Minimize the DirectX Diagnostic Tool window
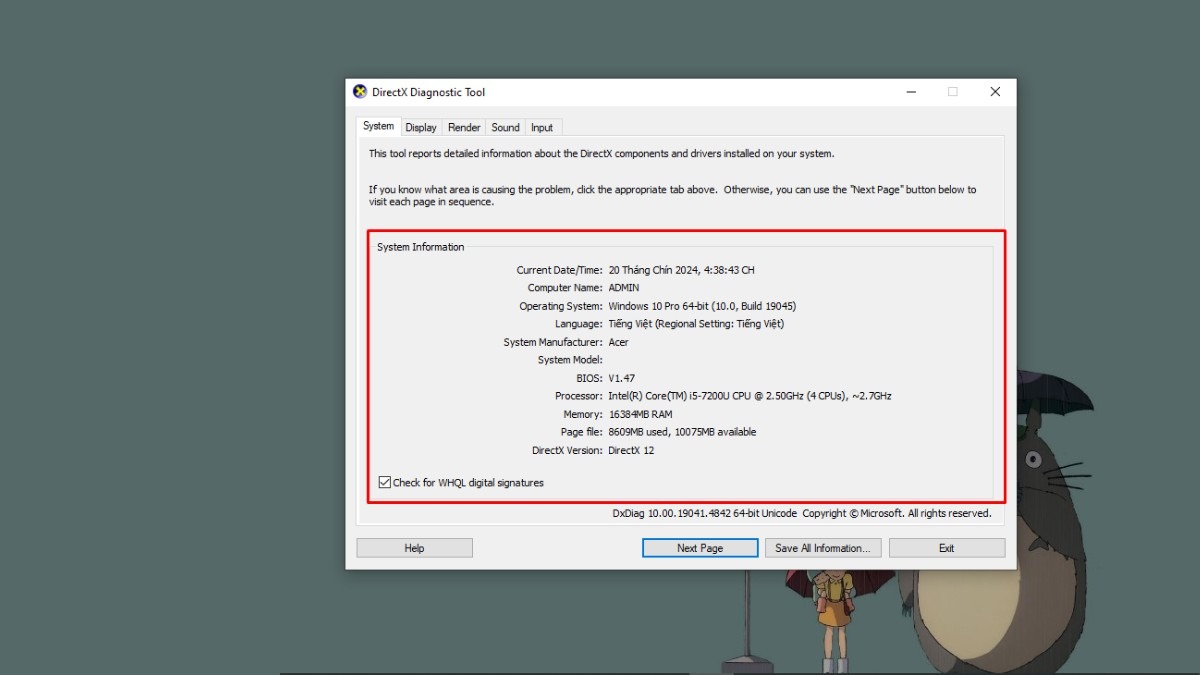This screenshot has width=1200, height=675. tap(911, 92)
